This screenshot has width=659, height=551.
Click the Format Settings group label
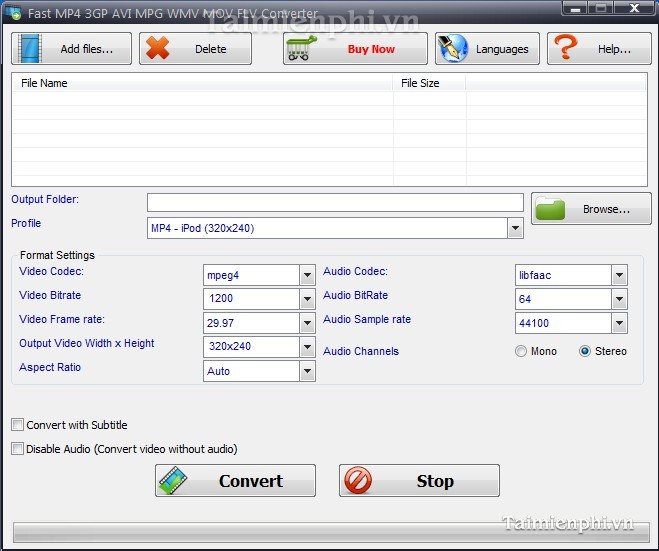tap(58, 255)
